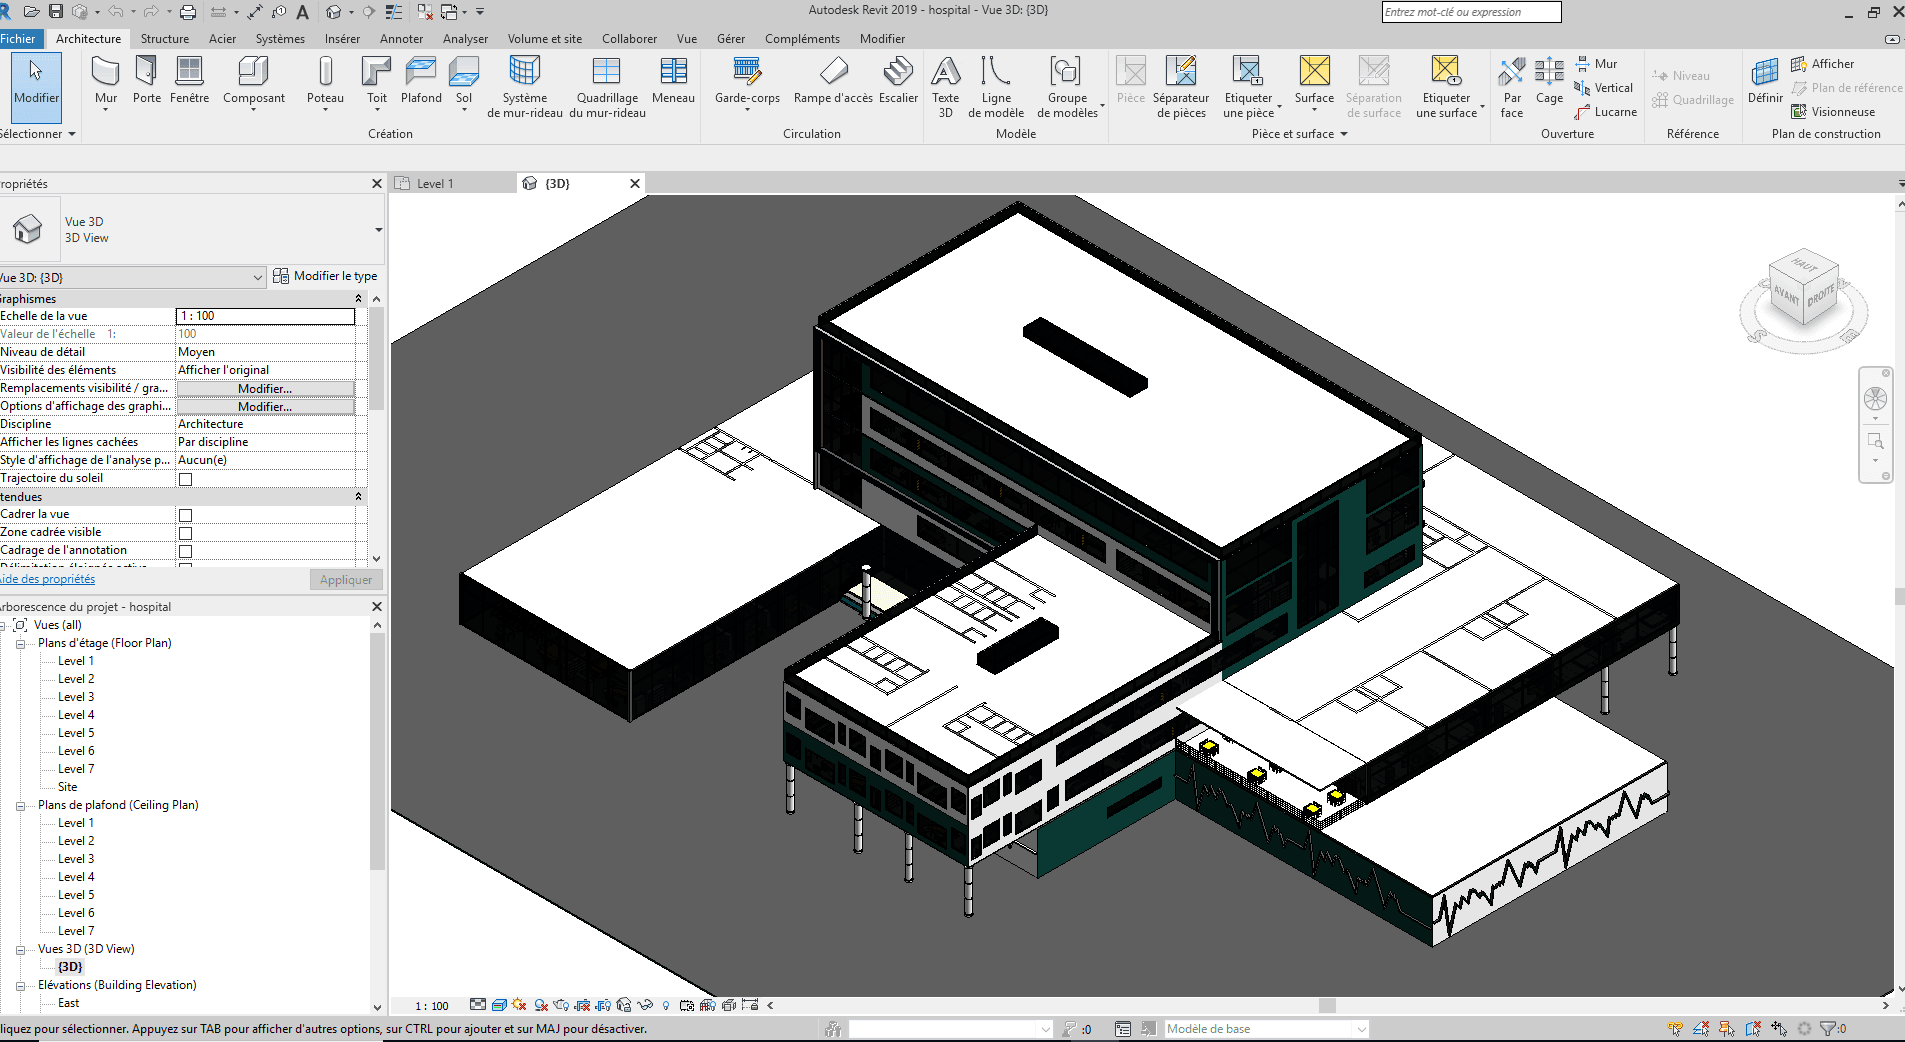Toggle the Cadrage de l'annotation checkbox
The width and height of the screenshot is (1905, 1042).
(185, 551)
